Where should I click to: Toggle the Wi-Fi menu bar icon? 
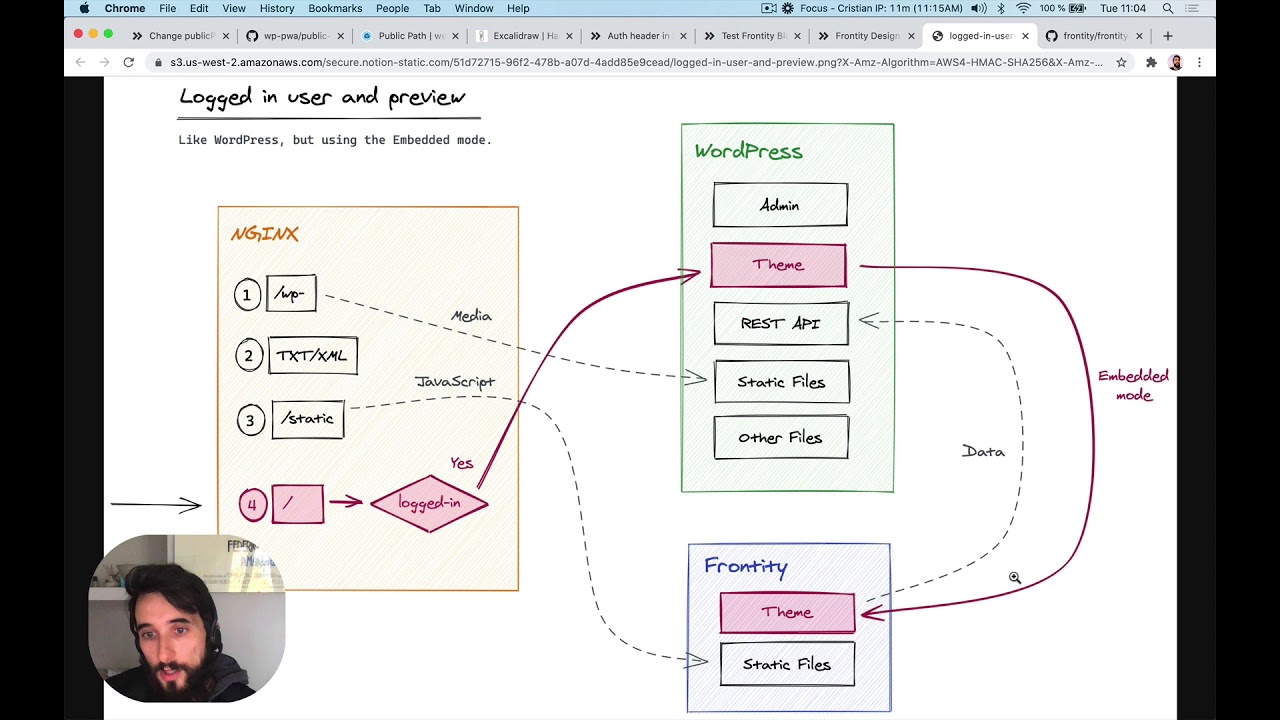pos(1023,9)
